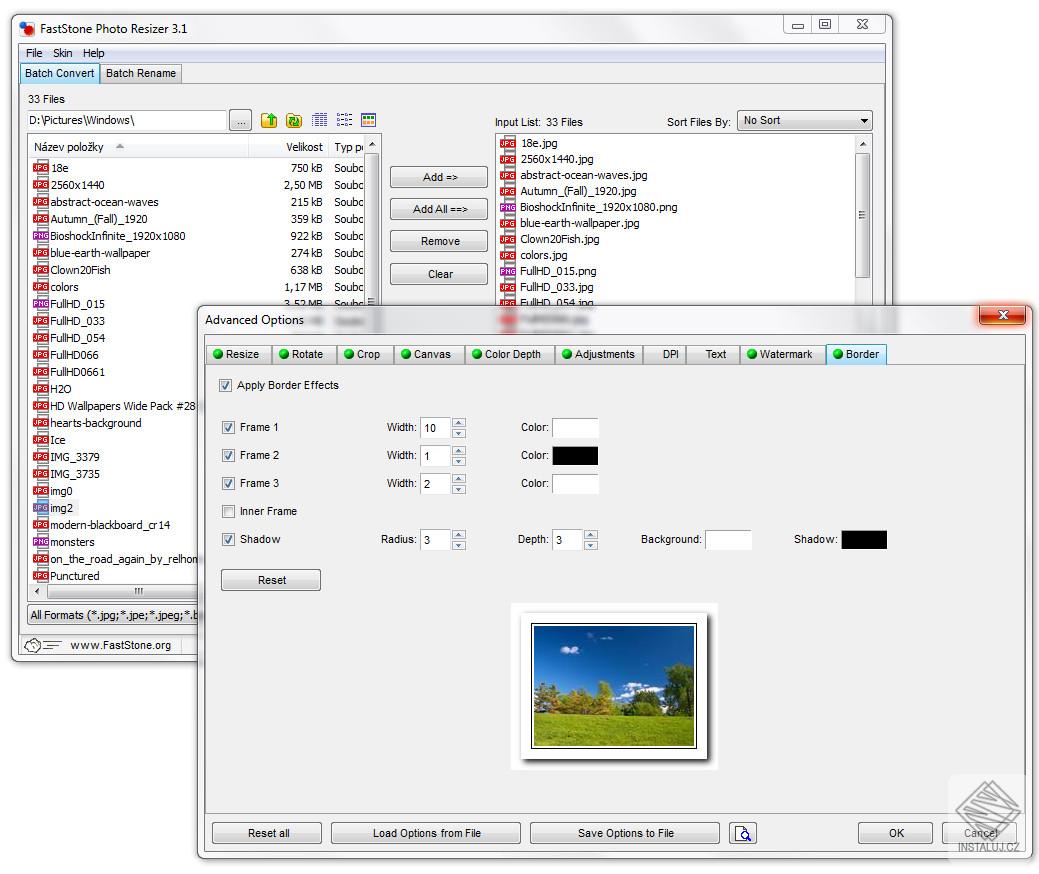Increase Frame 2 width with up arrow
The height and width of the screenshot is (874, 1039).
(x=459, y=450)
